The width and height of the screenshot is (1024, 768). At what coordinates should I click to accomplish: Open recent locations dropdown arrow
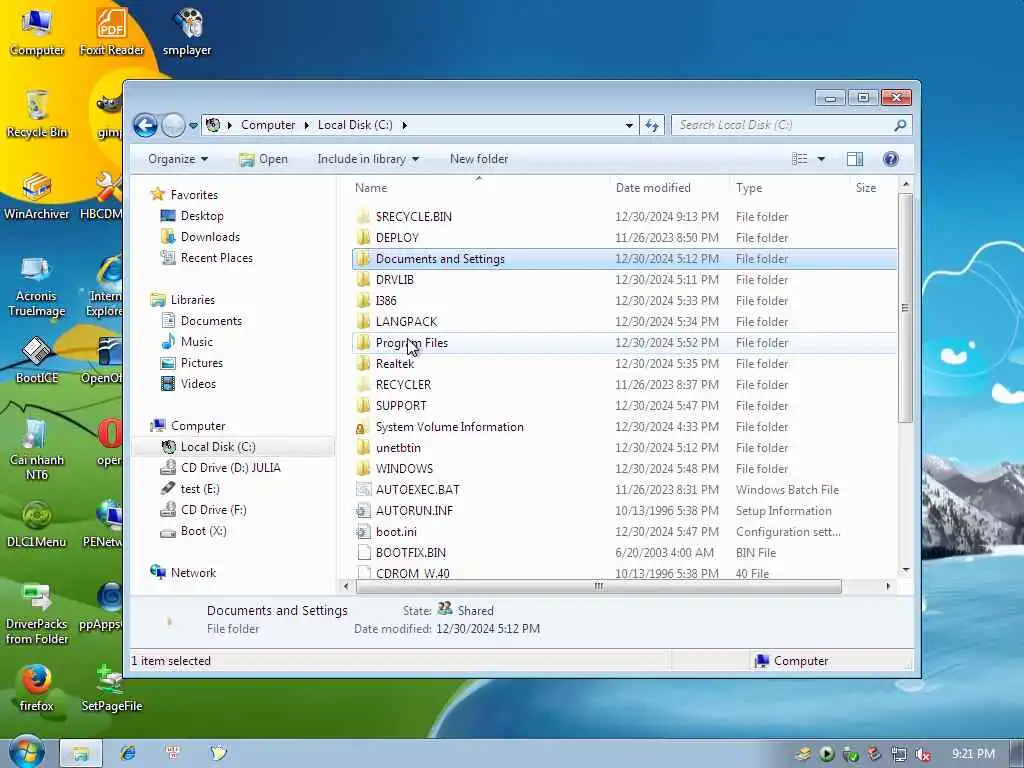pos(193,125)
